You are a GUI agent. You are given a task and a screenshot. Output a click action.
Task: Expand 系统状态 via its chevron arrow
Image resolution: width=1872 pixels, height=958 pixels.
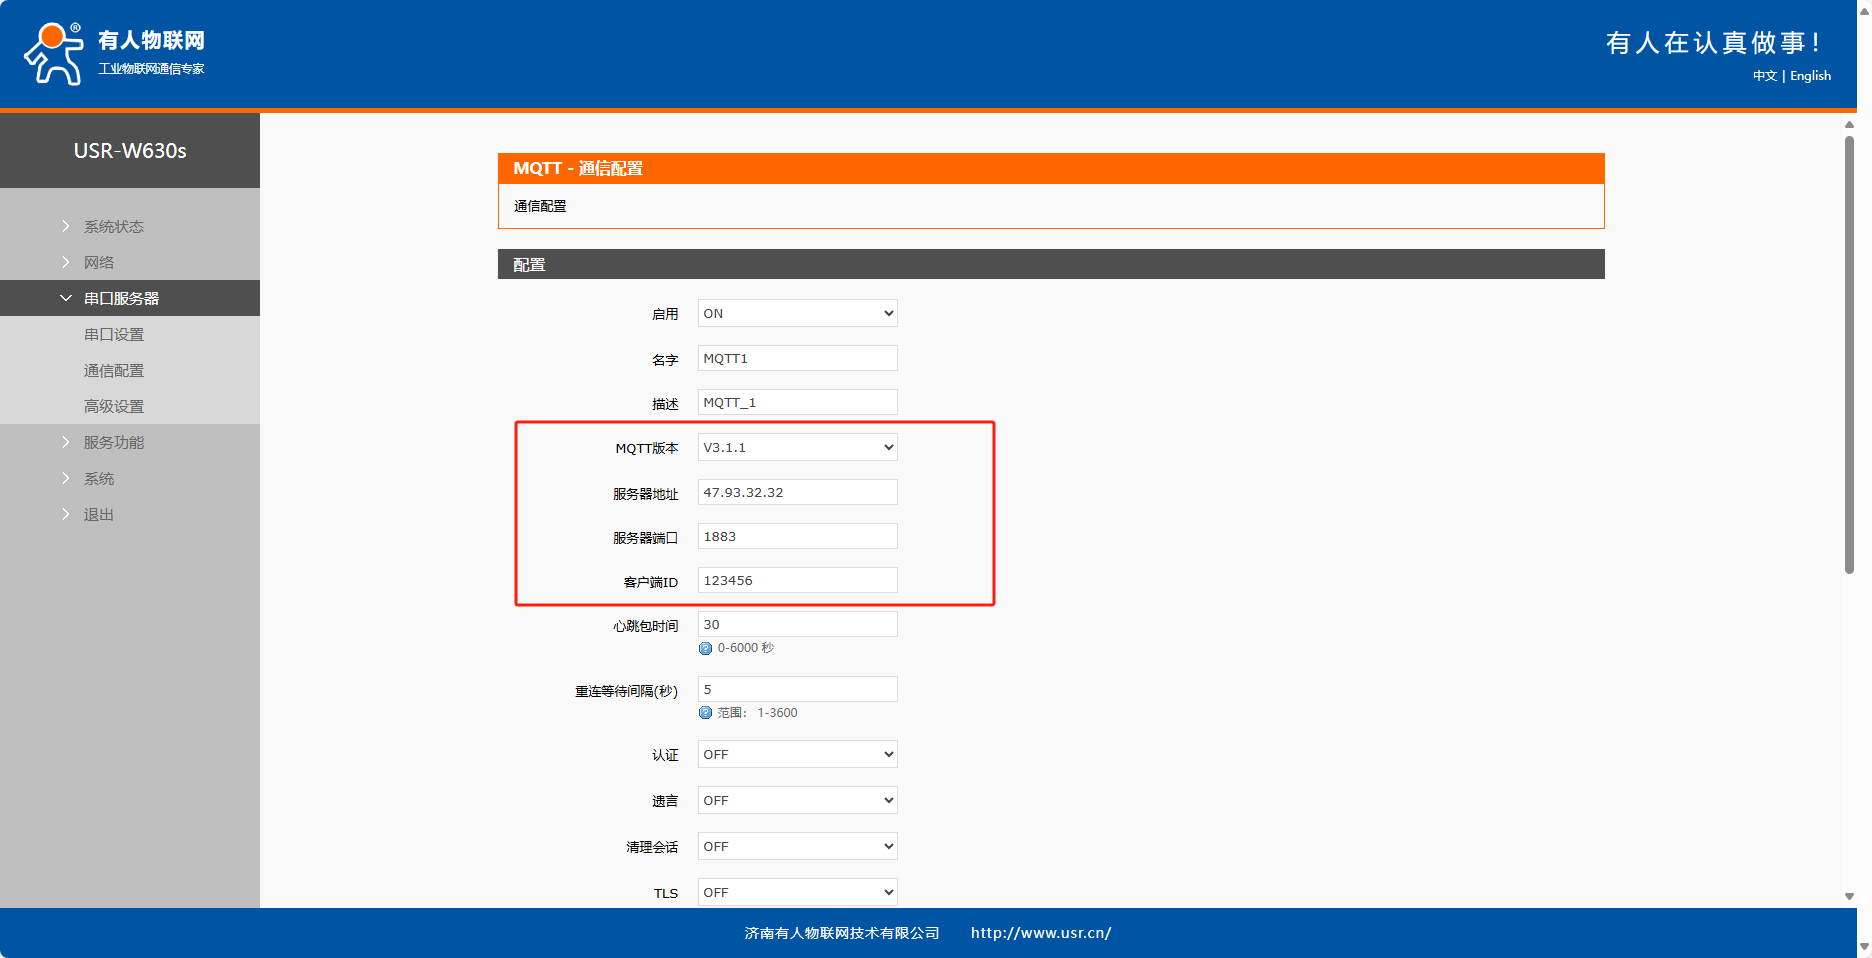click(66, 226)
